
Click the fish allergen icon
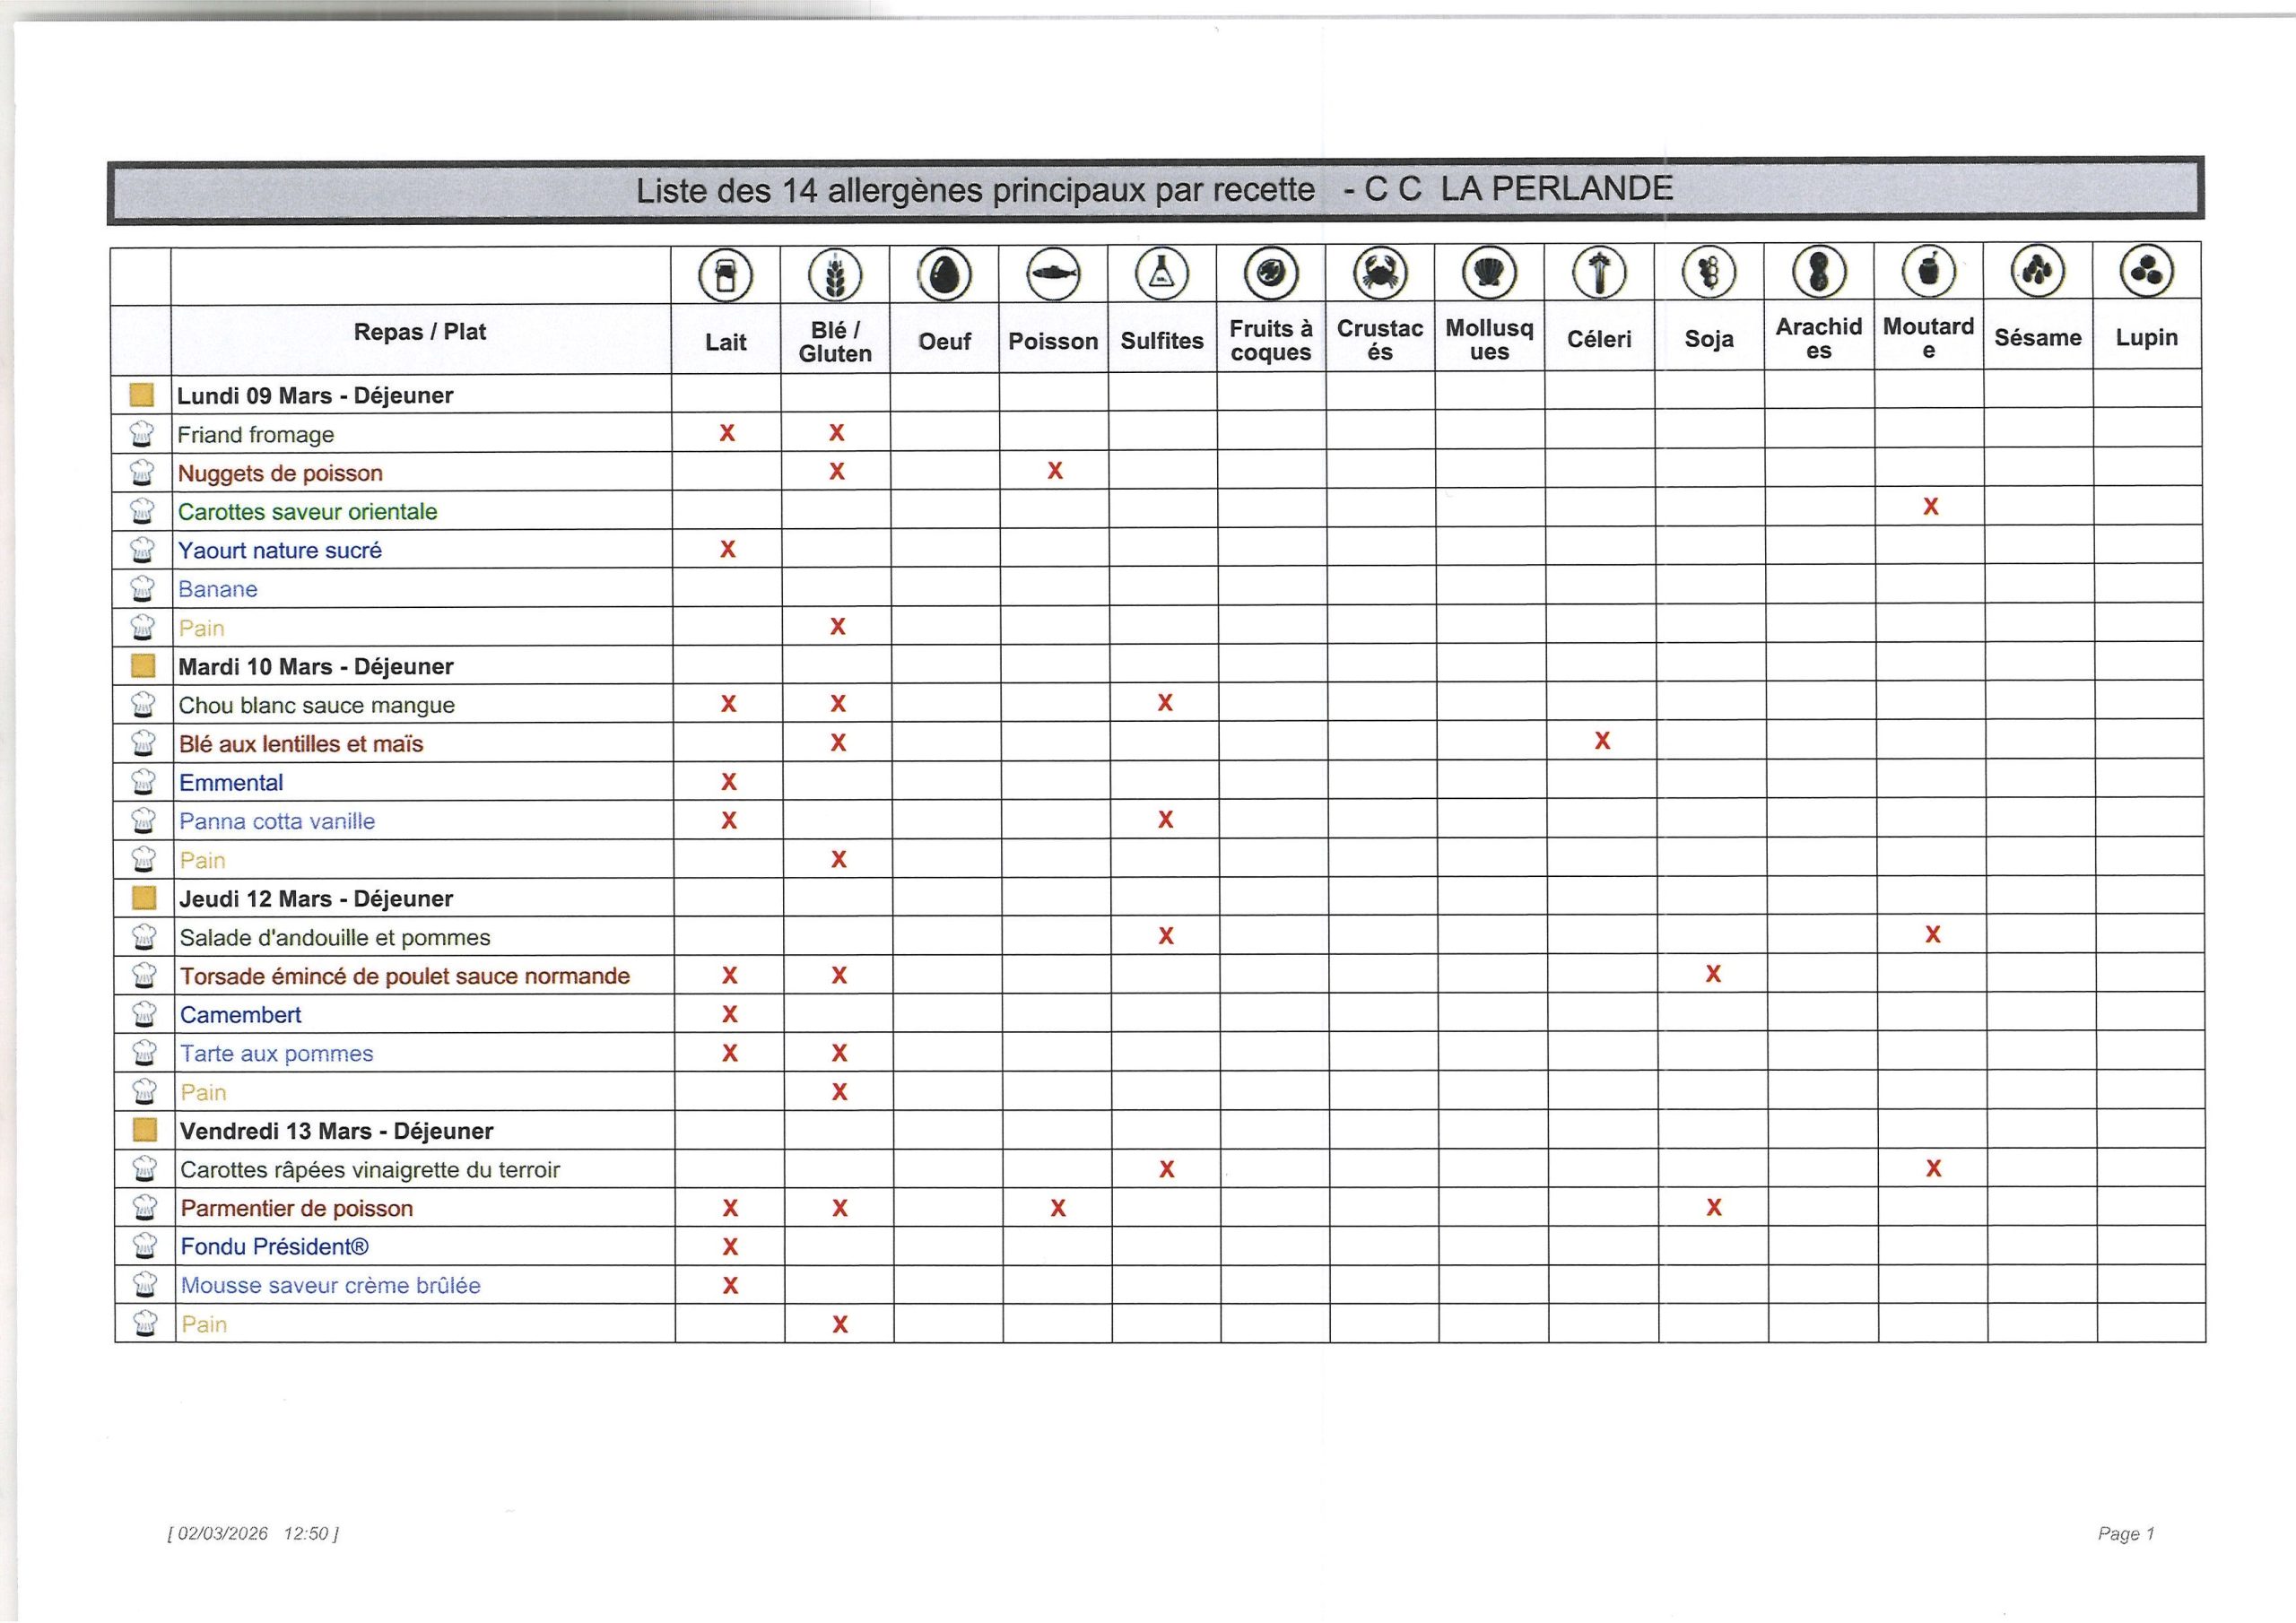[x=1054, y=273]
